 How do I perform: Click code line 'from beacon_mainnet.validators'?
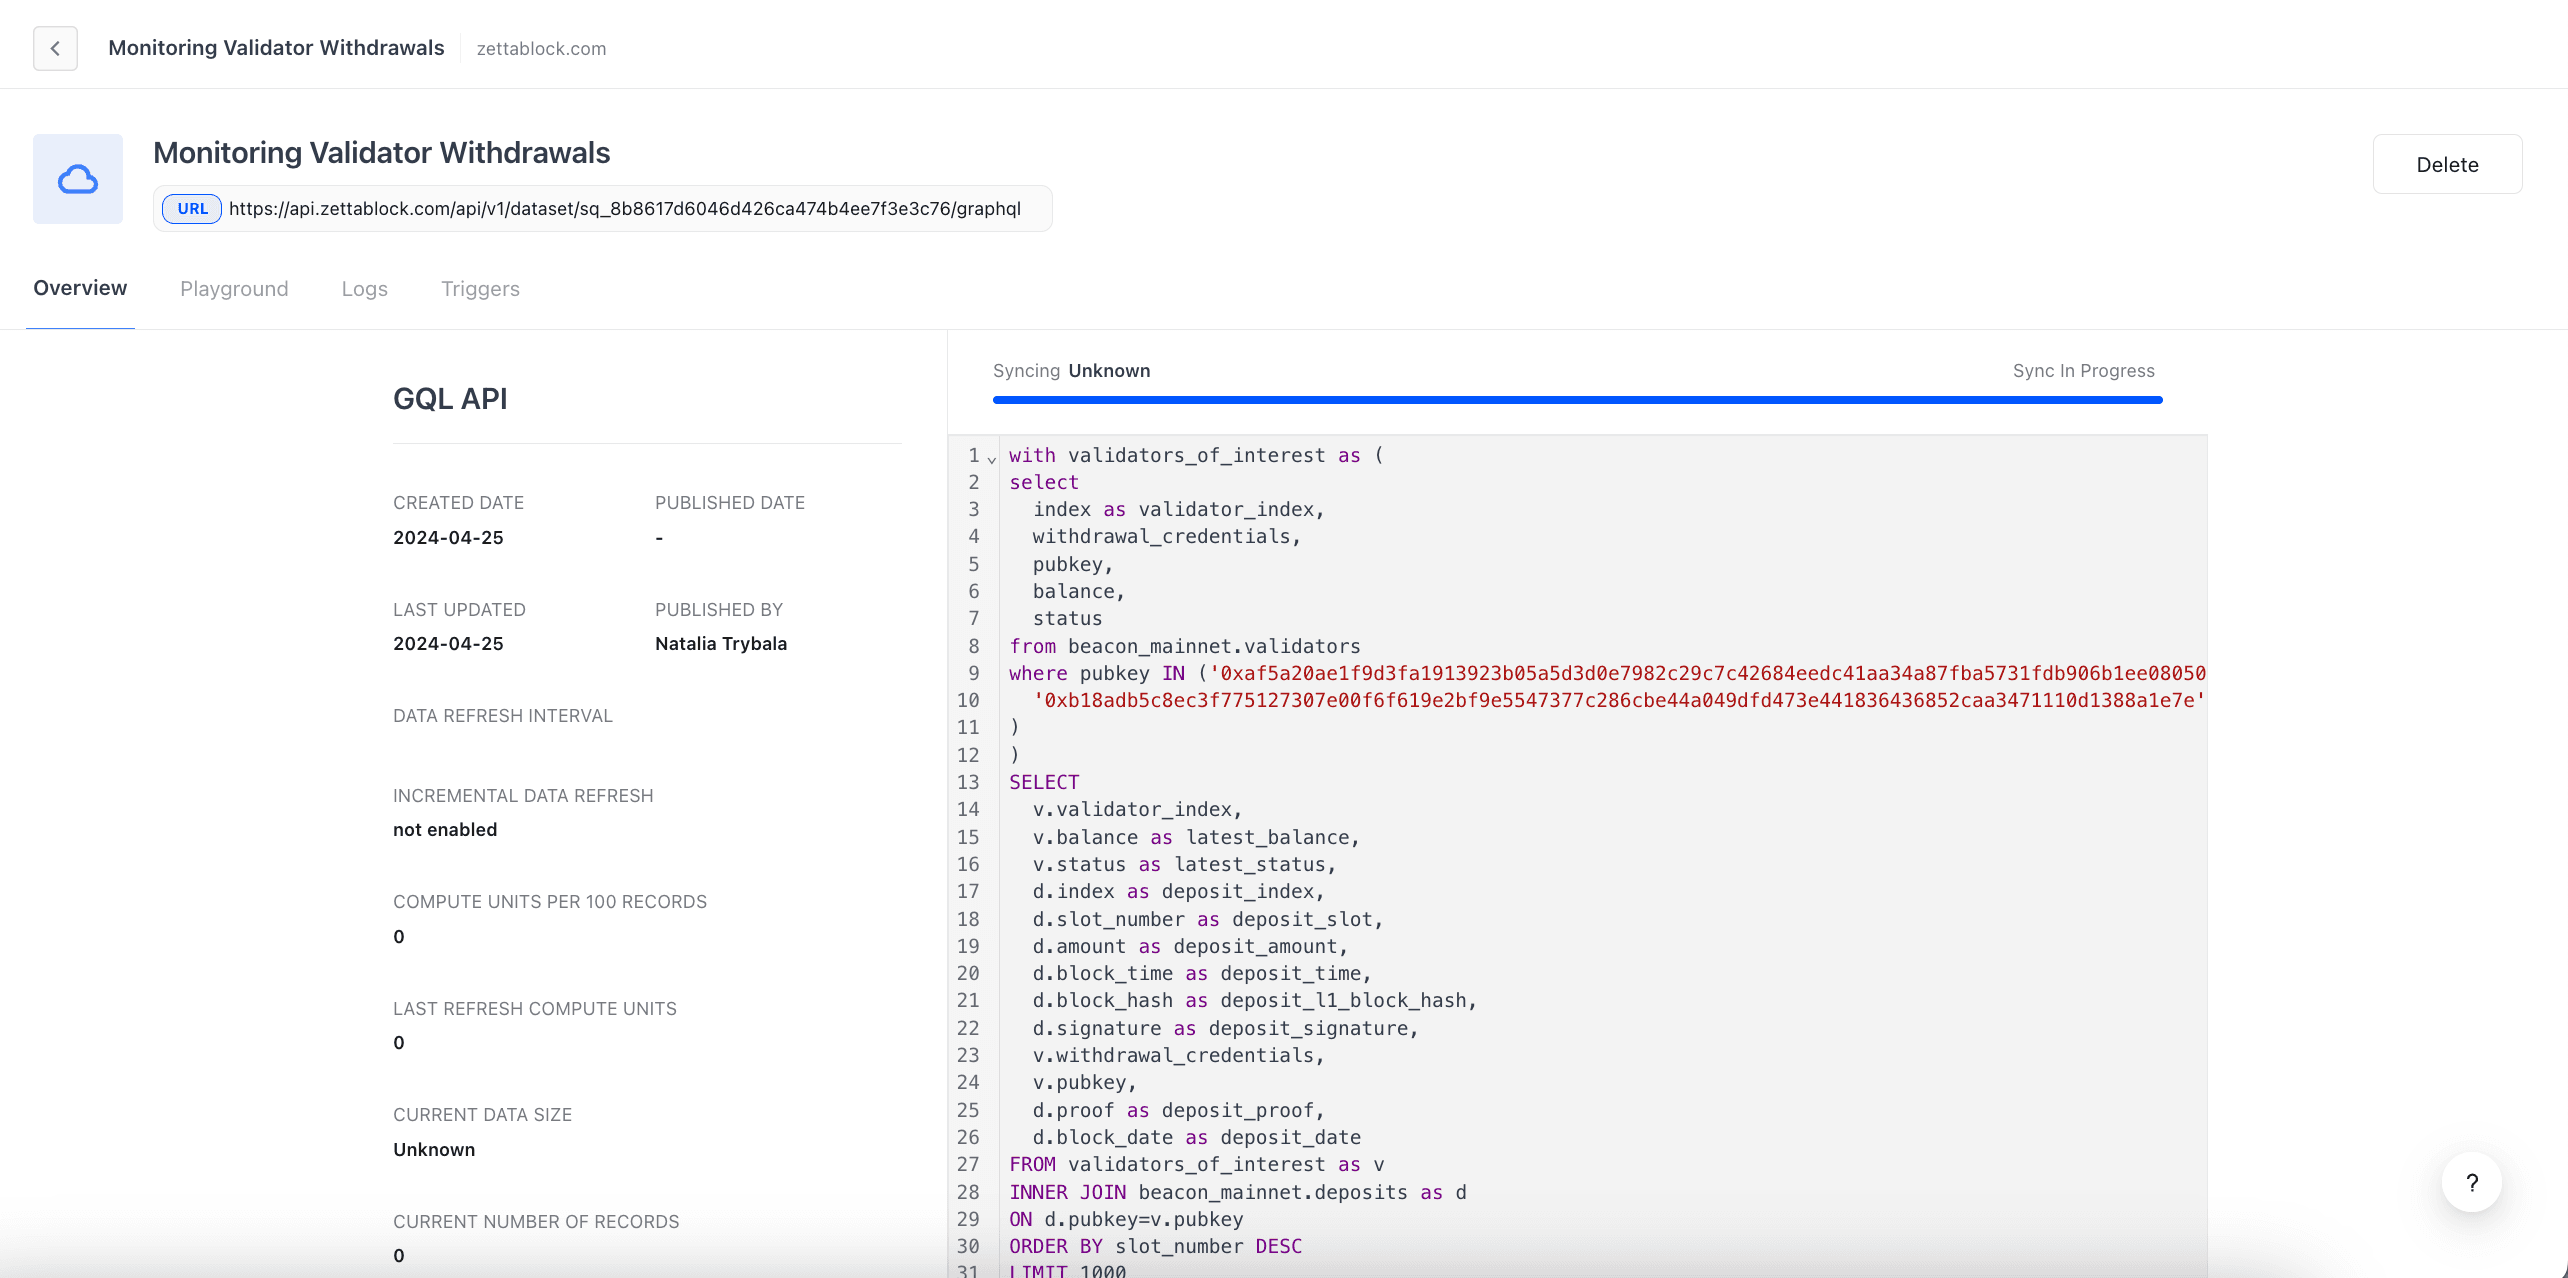pos(1185,647)
